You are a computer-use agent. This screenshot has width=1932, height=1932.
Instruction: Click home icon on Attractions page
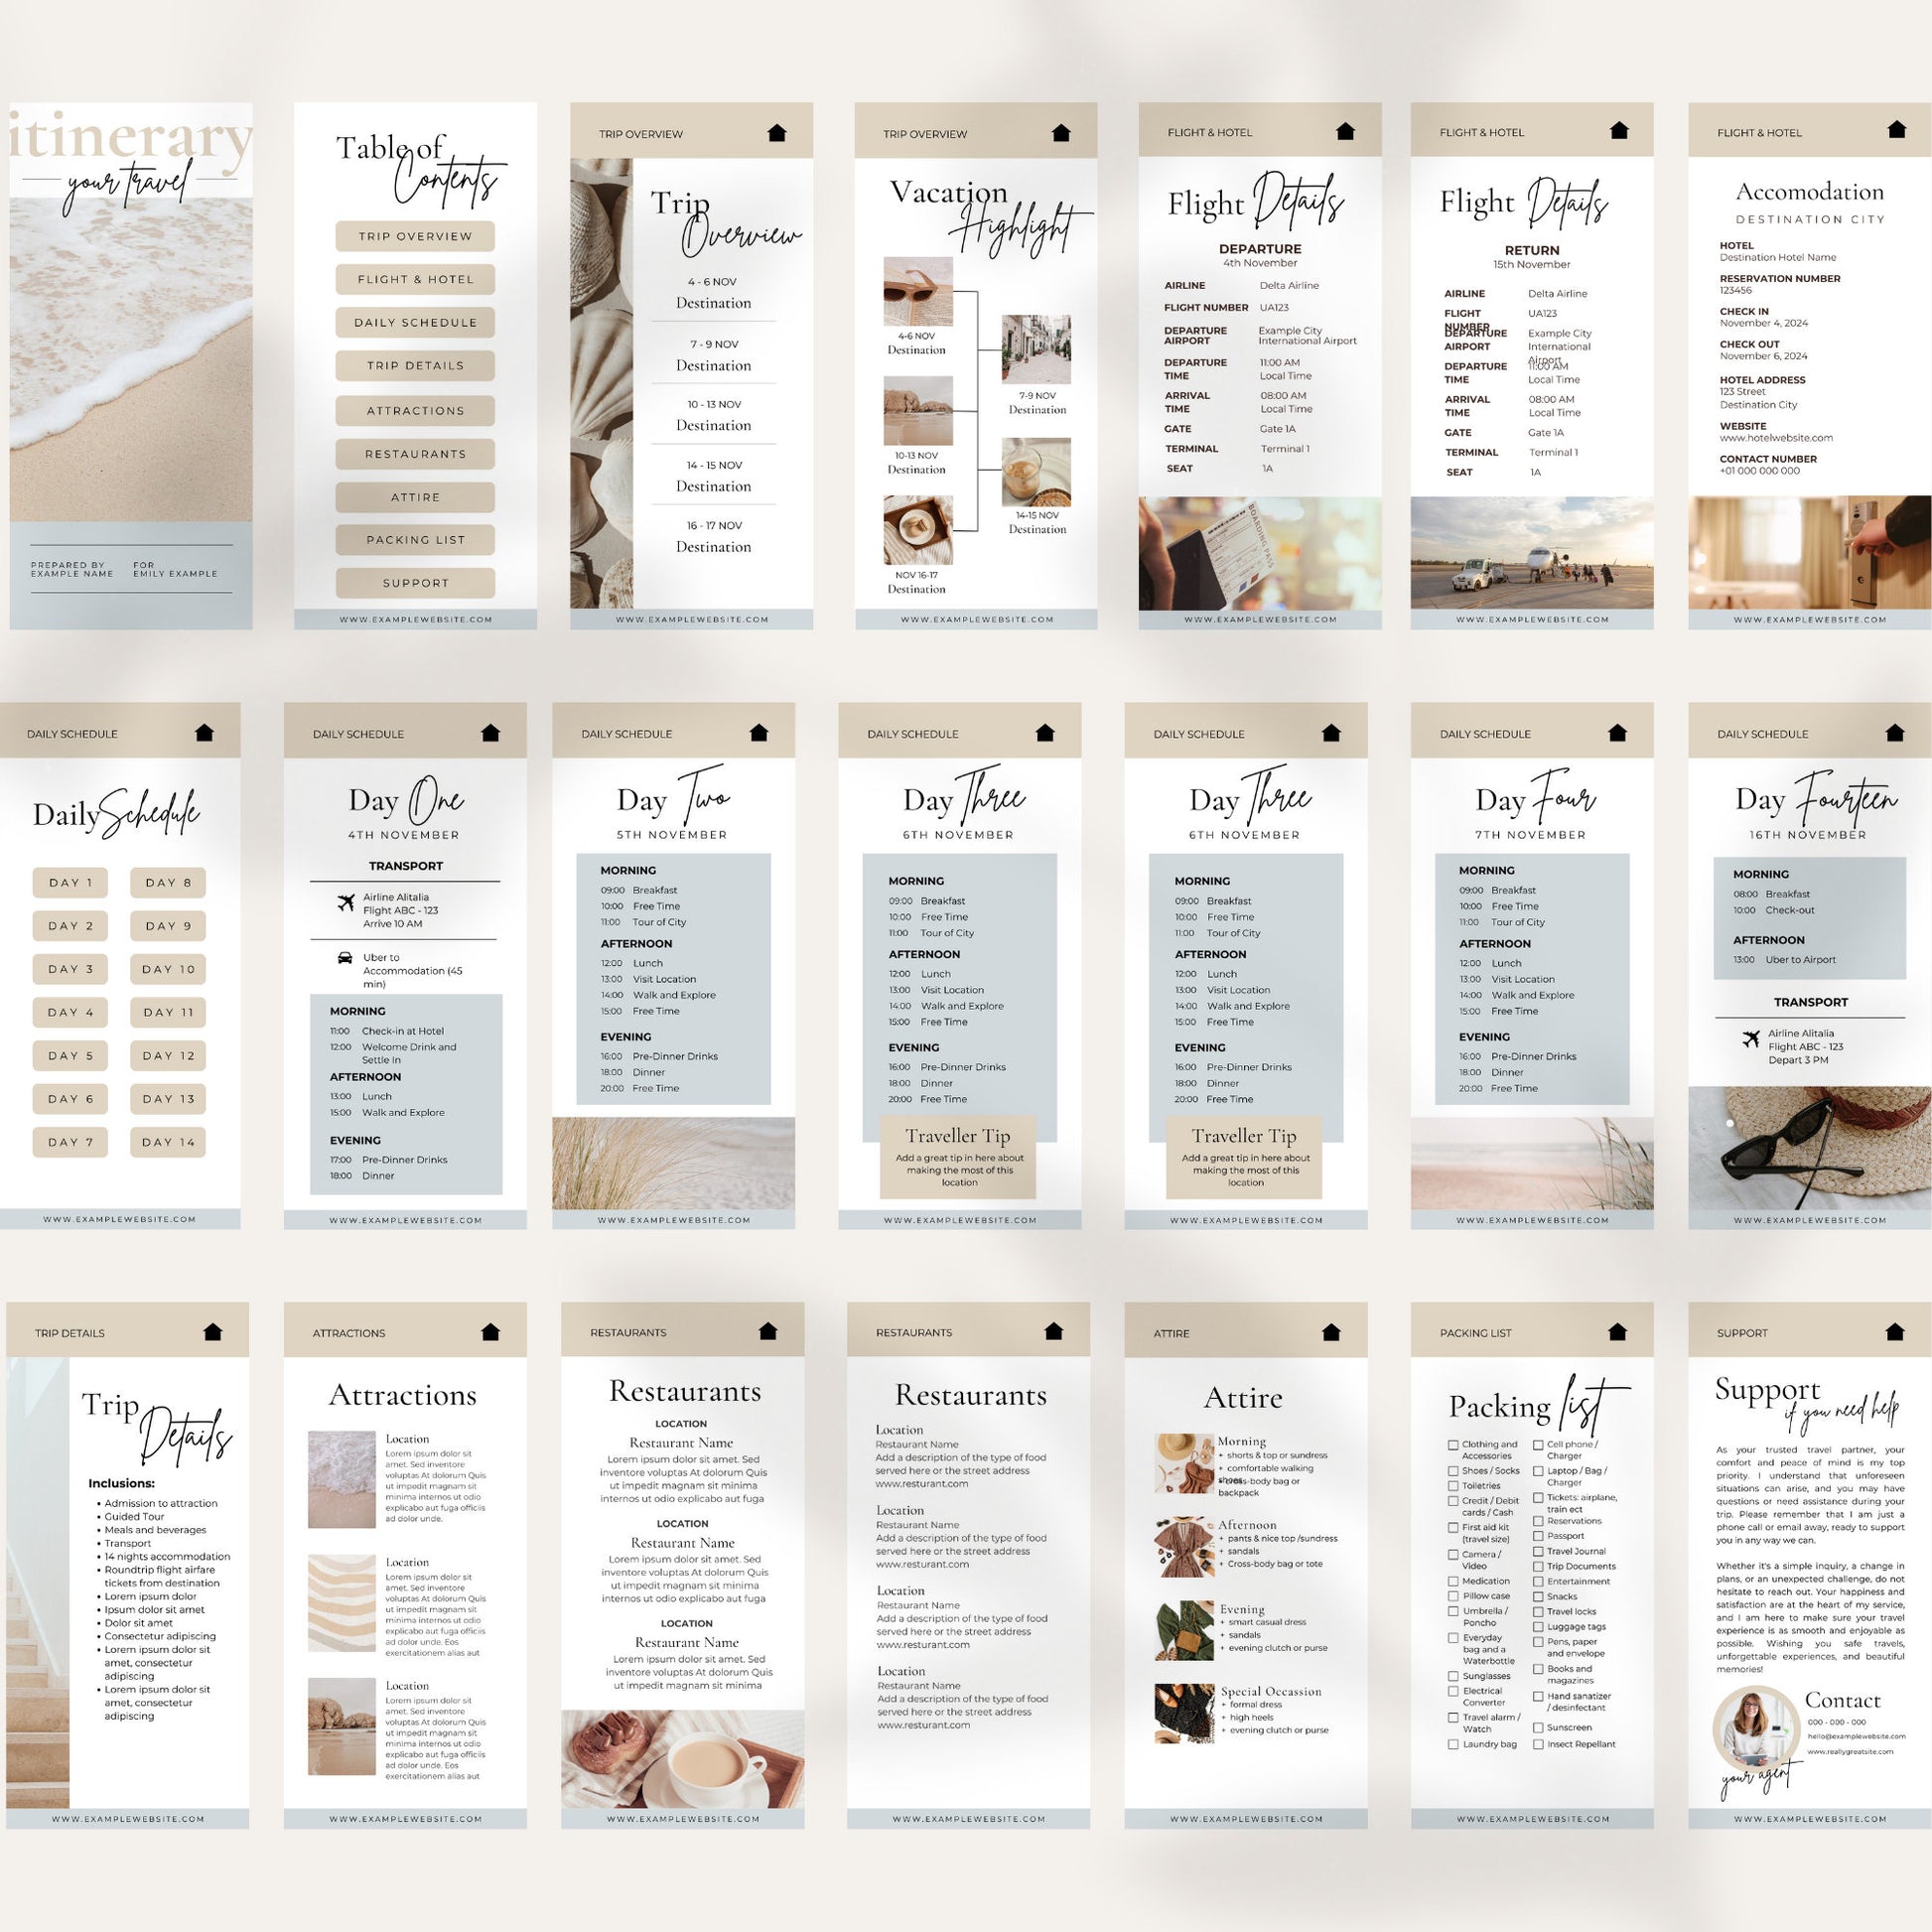tap(490, 1331)
